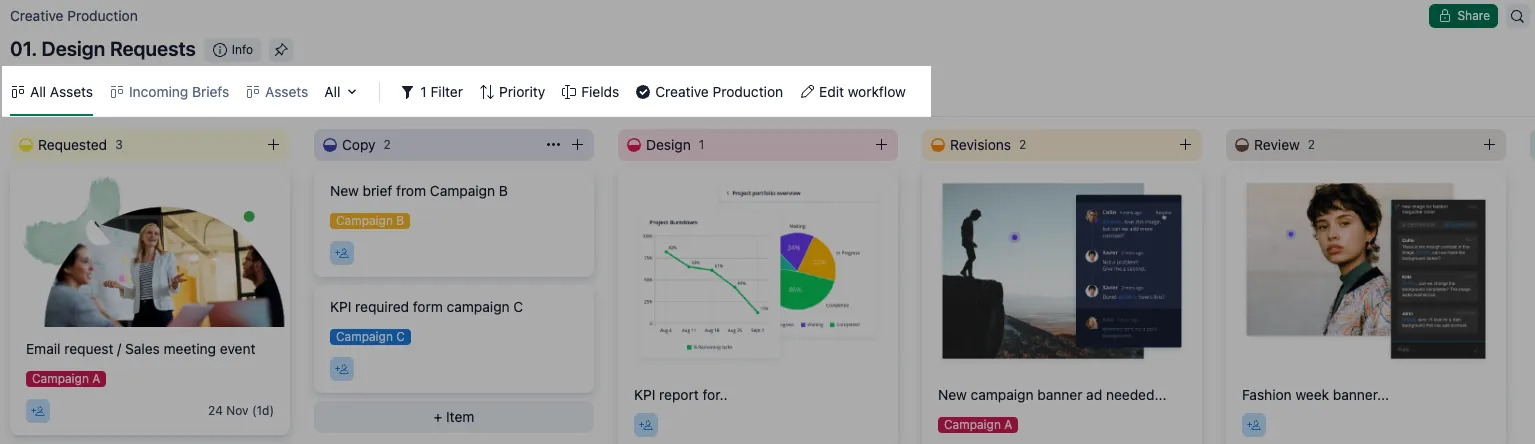Viewport: 1535px width, 444px height.
Task: Click Edit workflow
Action: [x=853, y=92]
